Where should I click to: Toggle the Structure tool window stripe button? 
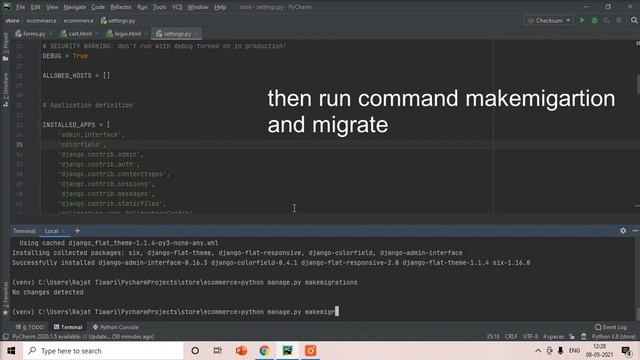click(5, 90)
